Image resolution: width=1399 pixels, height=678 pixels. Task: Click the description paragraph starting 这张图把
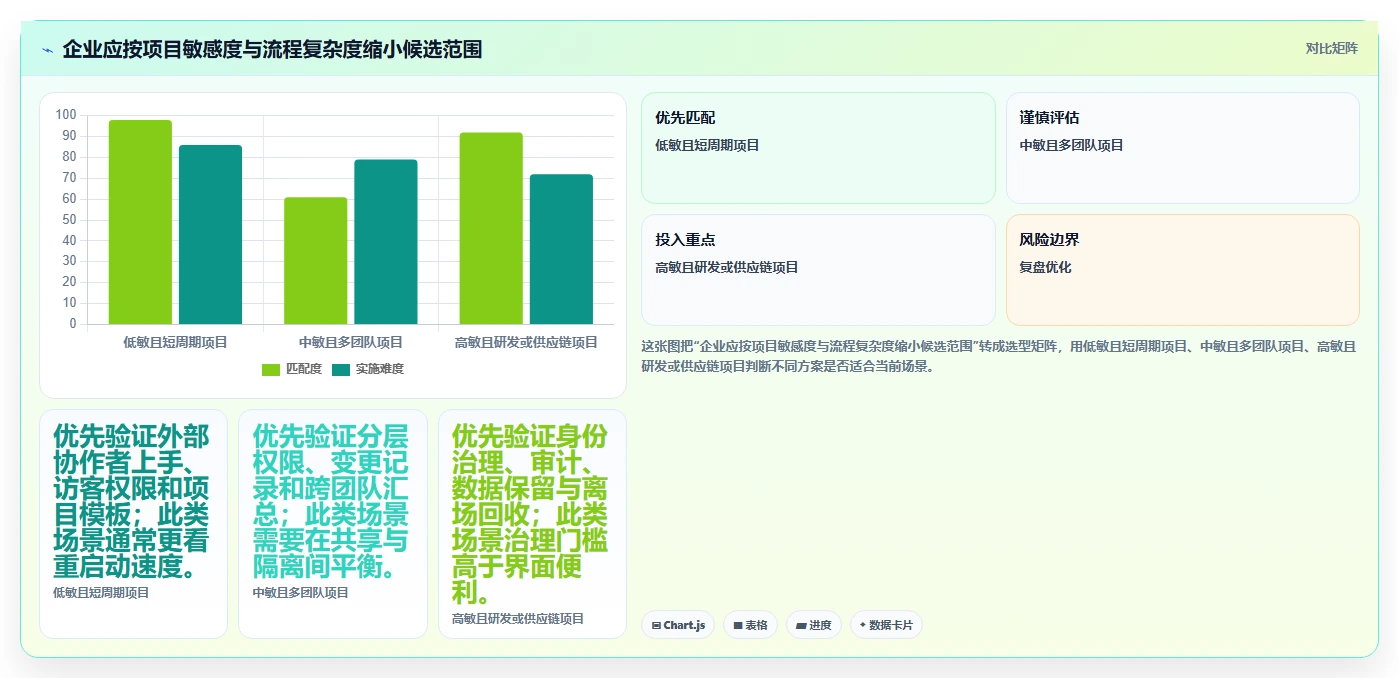(x=999, y=356)
